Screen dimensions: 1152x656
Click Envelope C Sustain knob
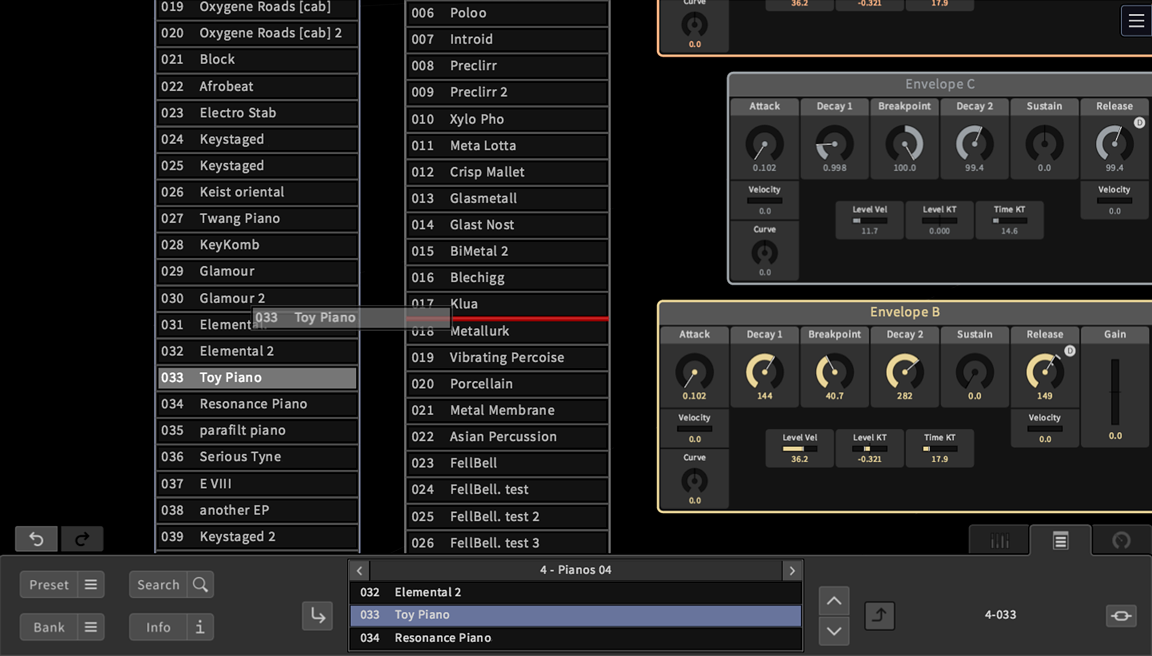[x=1044, y=144]
